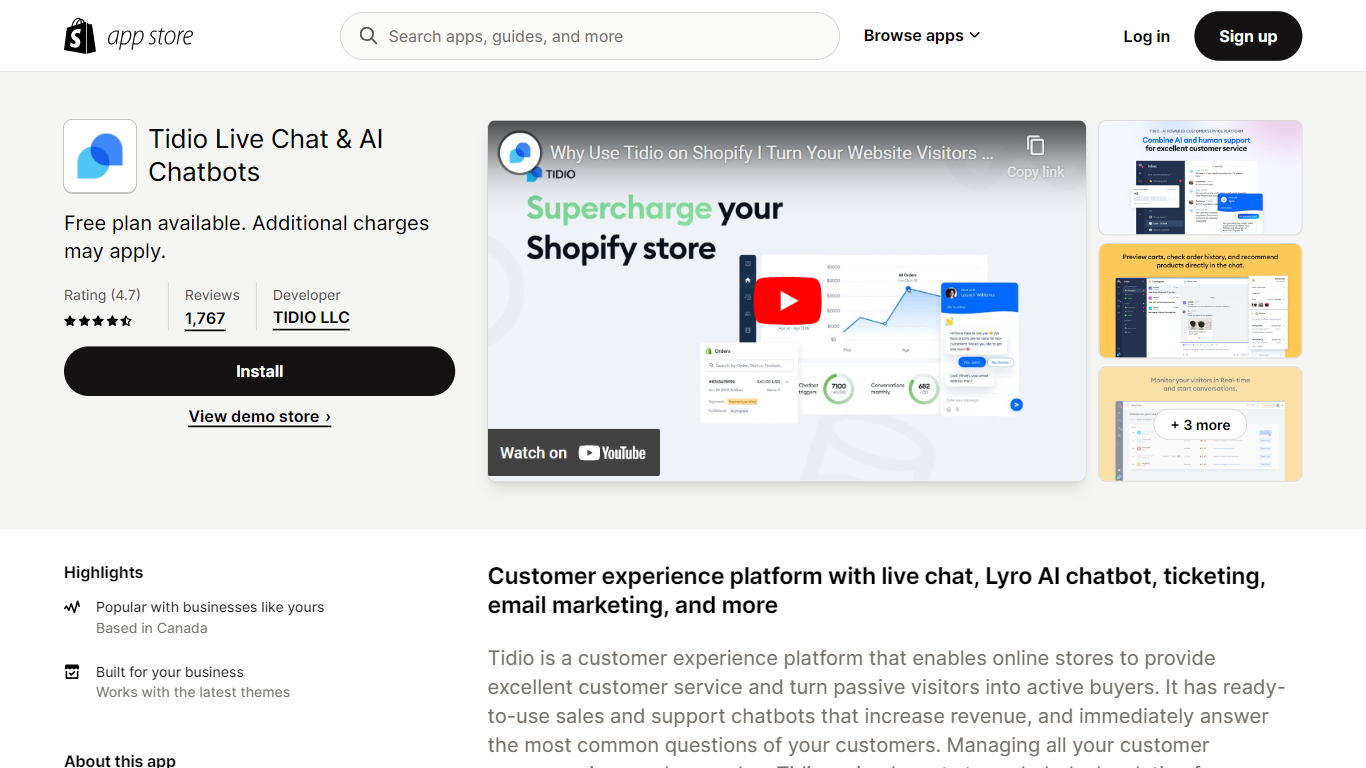This screenshot has height=768, width=1366.
Task: Open the Preview carts screenshot thumbnail
Action: (1200, 301)
